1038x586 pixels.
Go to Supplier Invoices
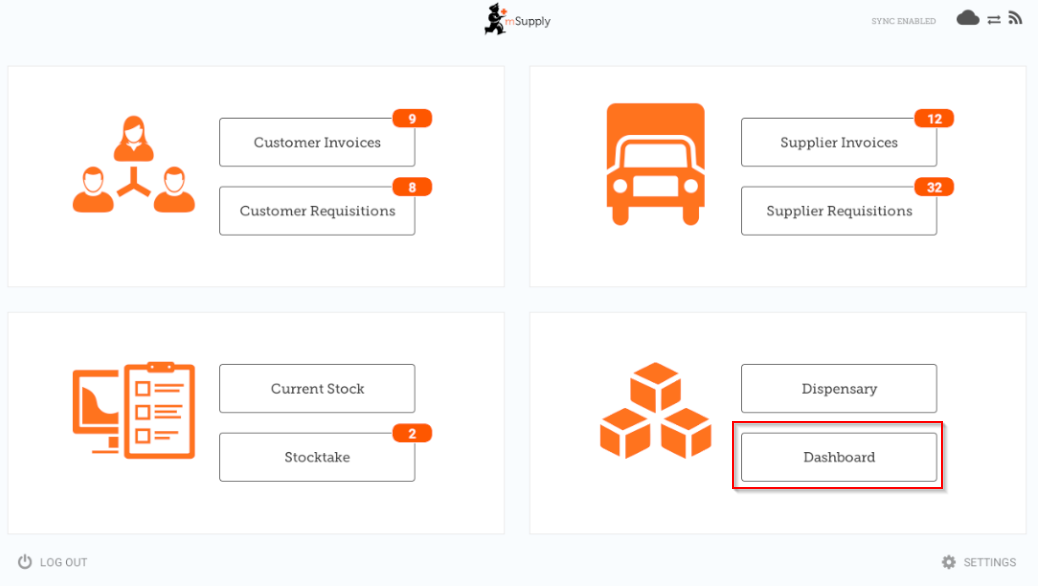(x=838, y=143)
